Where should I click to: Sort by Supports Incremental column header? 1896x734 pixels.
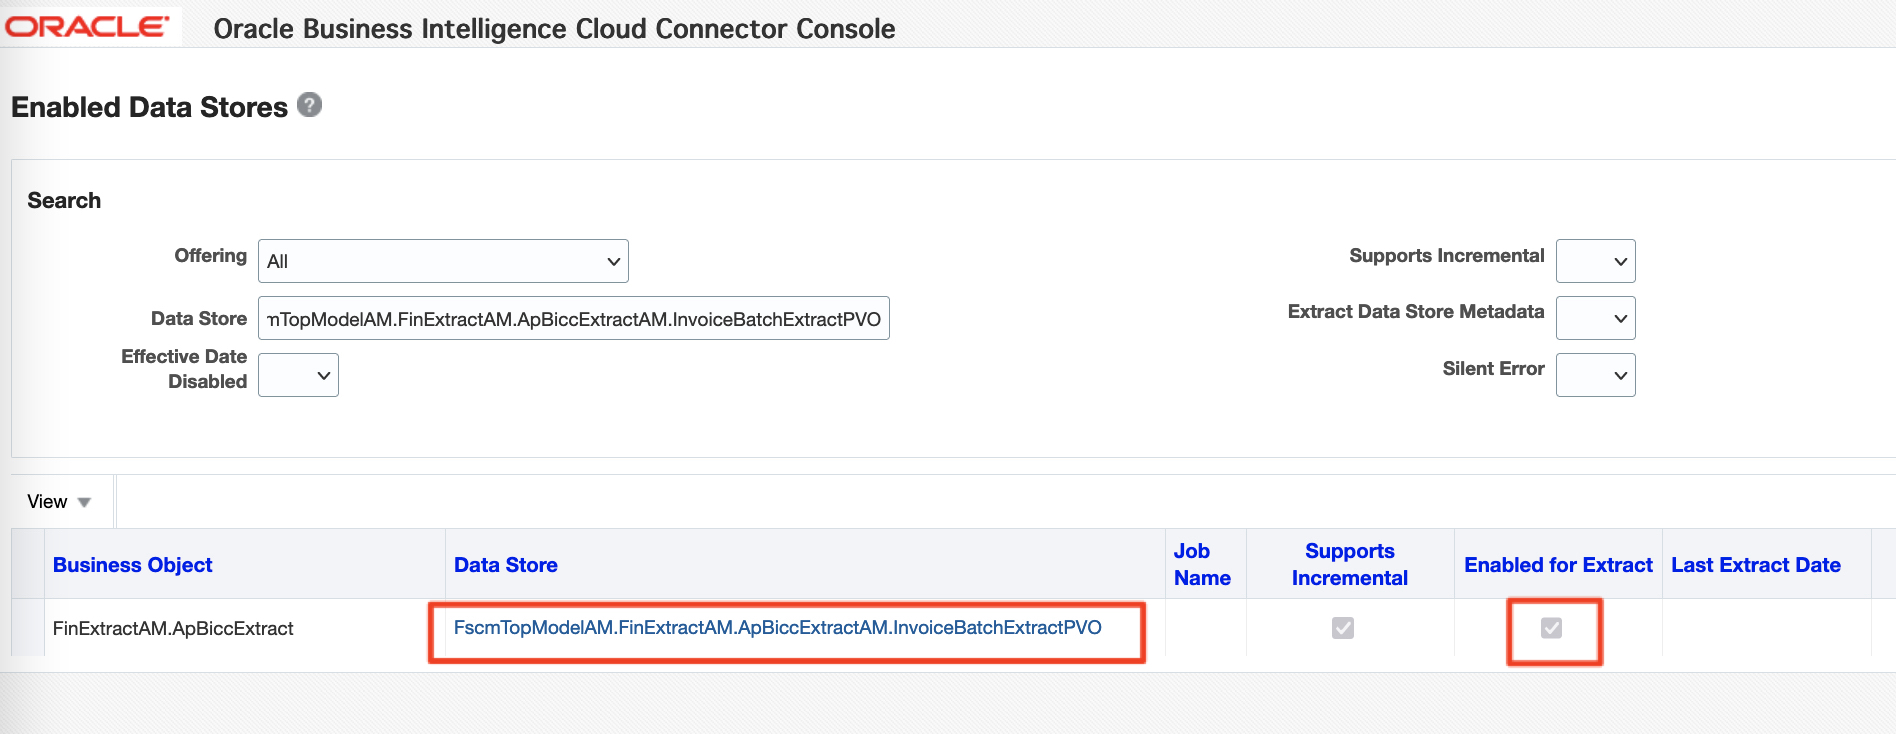pos(1349,565)
